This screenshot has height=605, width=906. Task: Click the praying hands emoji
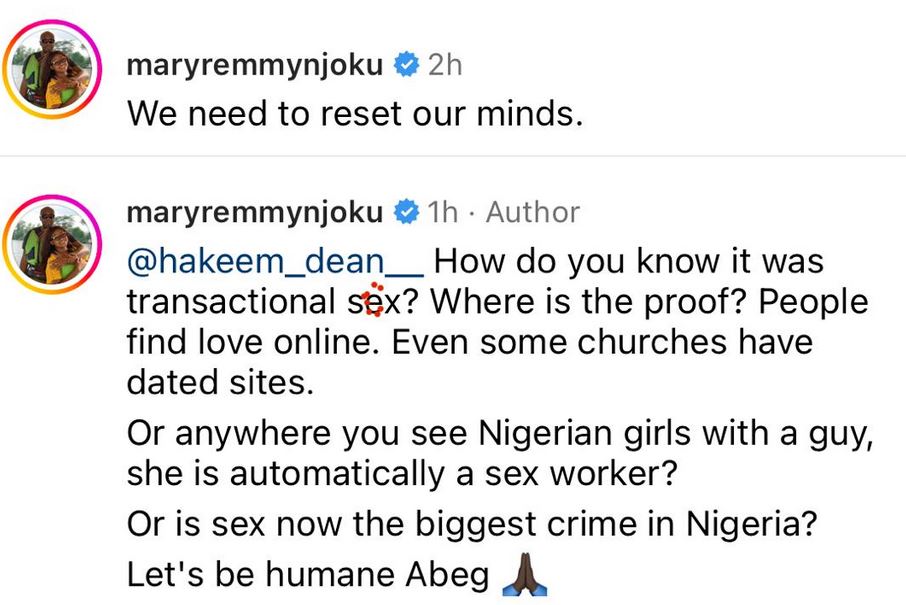coord(520,575)
